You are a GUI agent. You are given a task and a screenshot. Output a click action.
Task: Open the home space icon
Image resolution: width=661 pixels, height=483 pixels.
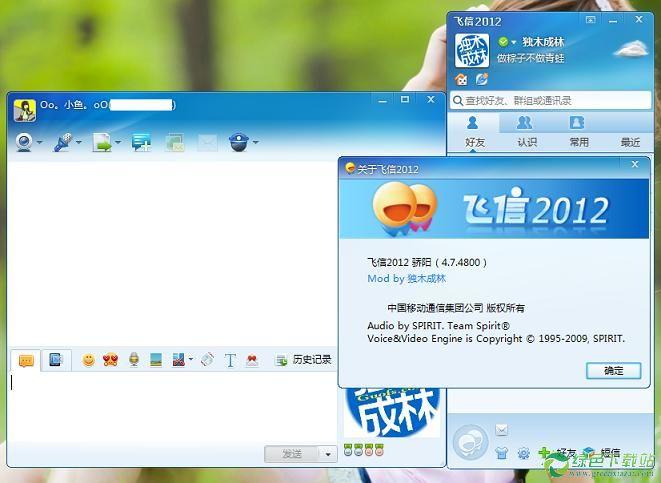[x=462, y=79]
